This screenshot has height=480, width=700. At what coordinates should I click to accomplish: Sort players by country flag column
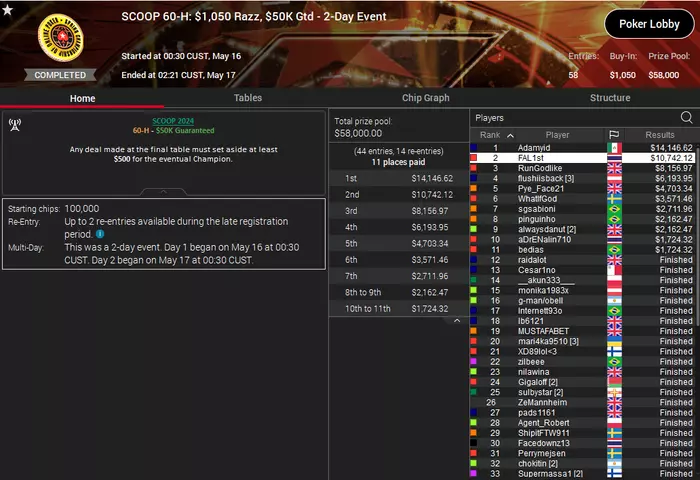(614, 135)
